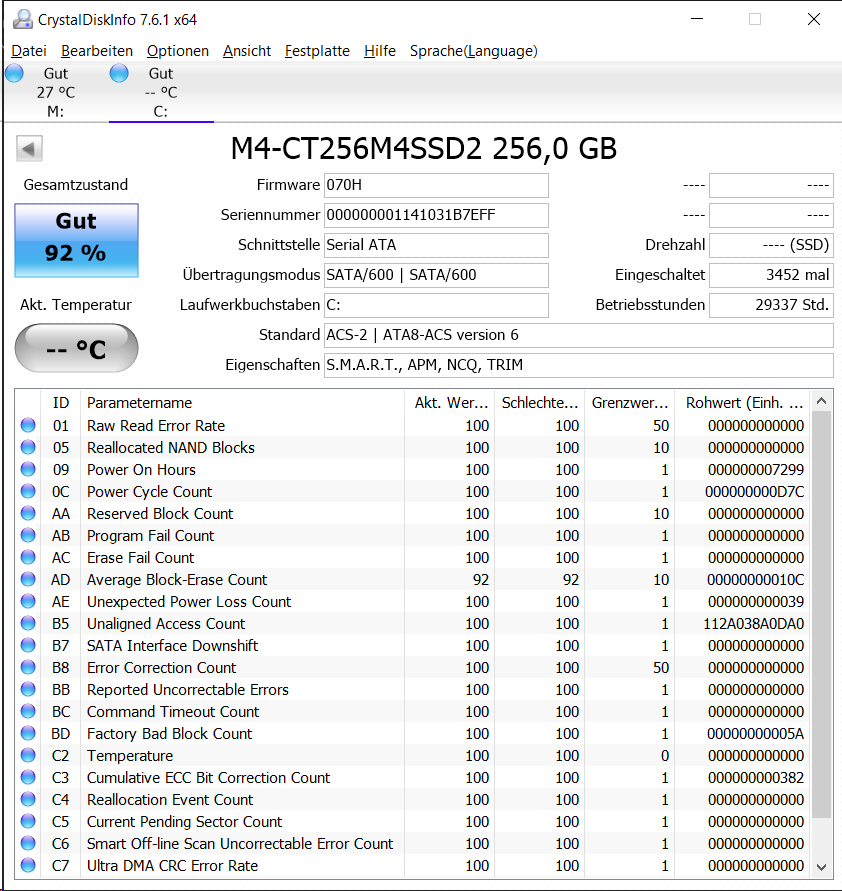Click the Schnittstelle field Serial ATA
This screenshot has height=891, width=842.
[x=436, y=245]
